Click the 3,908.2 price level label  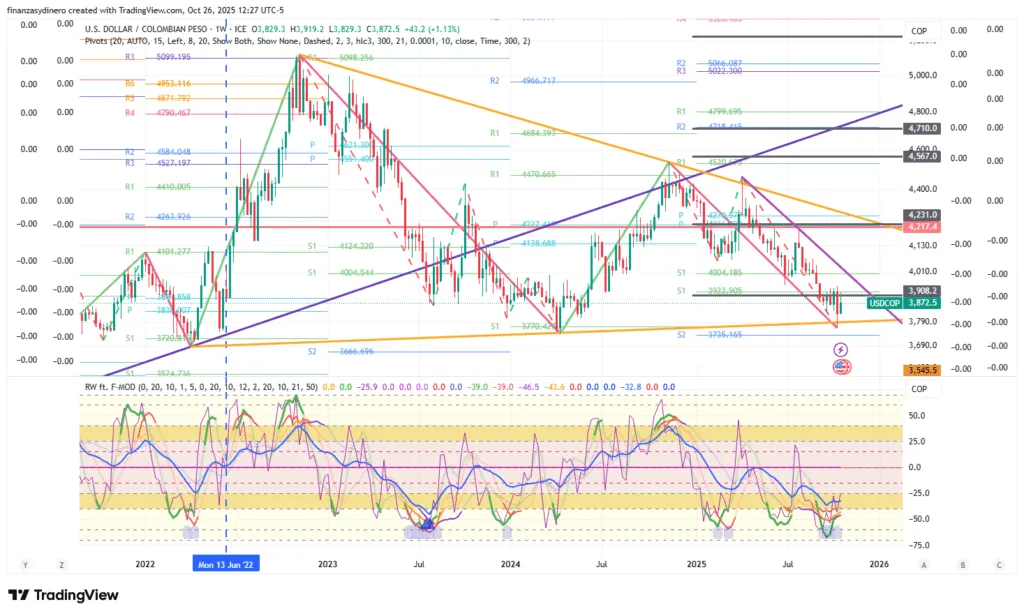point(919,289)
